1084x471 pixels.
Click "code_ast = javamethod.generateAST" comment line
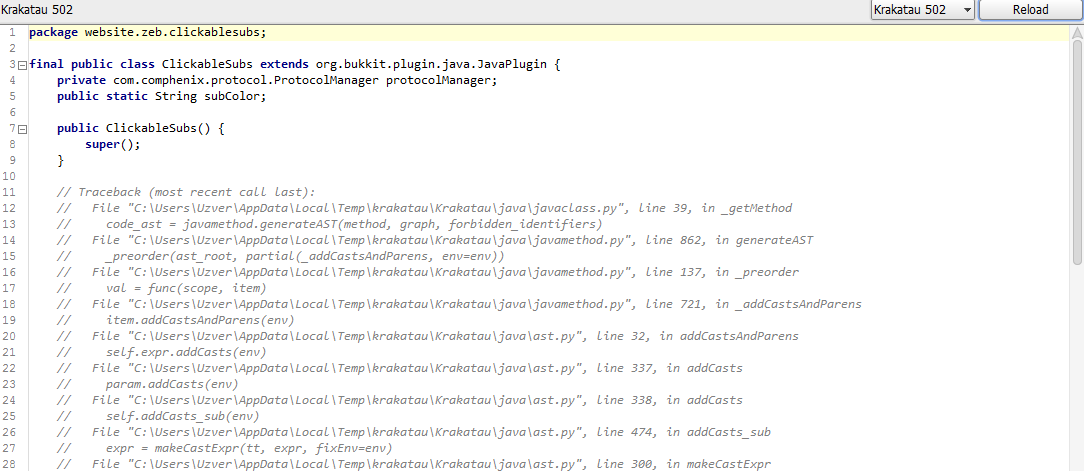click(x=330, y=224)
